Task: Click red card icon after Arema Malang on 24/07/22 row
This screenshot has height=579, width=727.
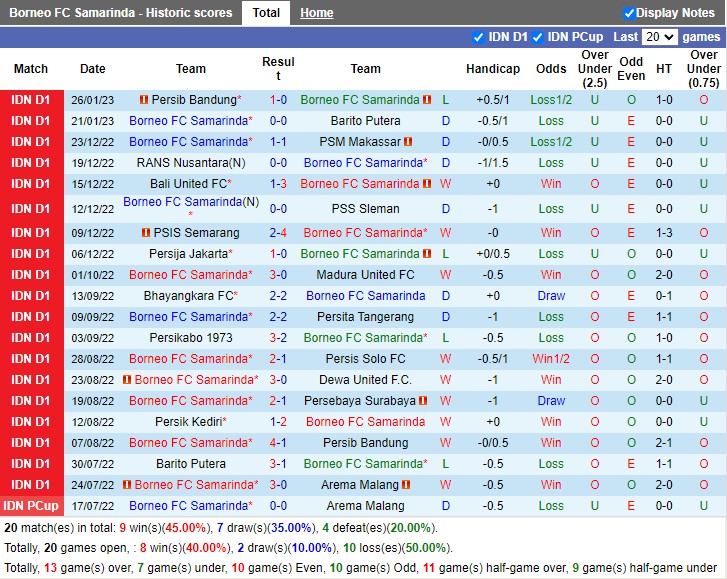Action: (406, 485)
